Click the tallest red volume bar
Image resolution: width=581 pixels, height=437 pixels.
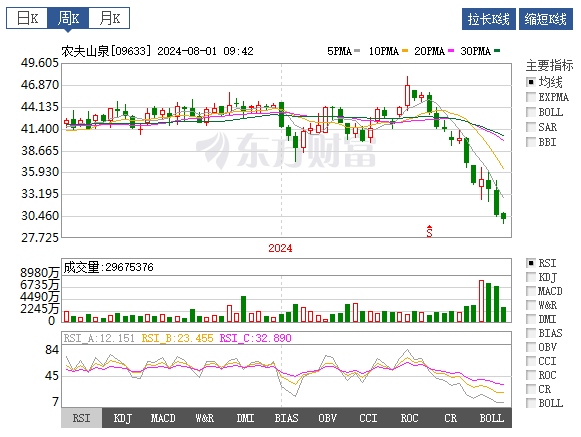pos(481,301)
